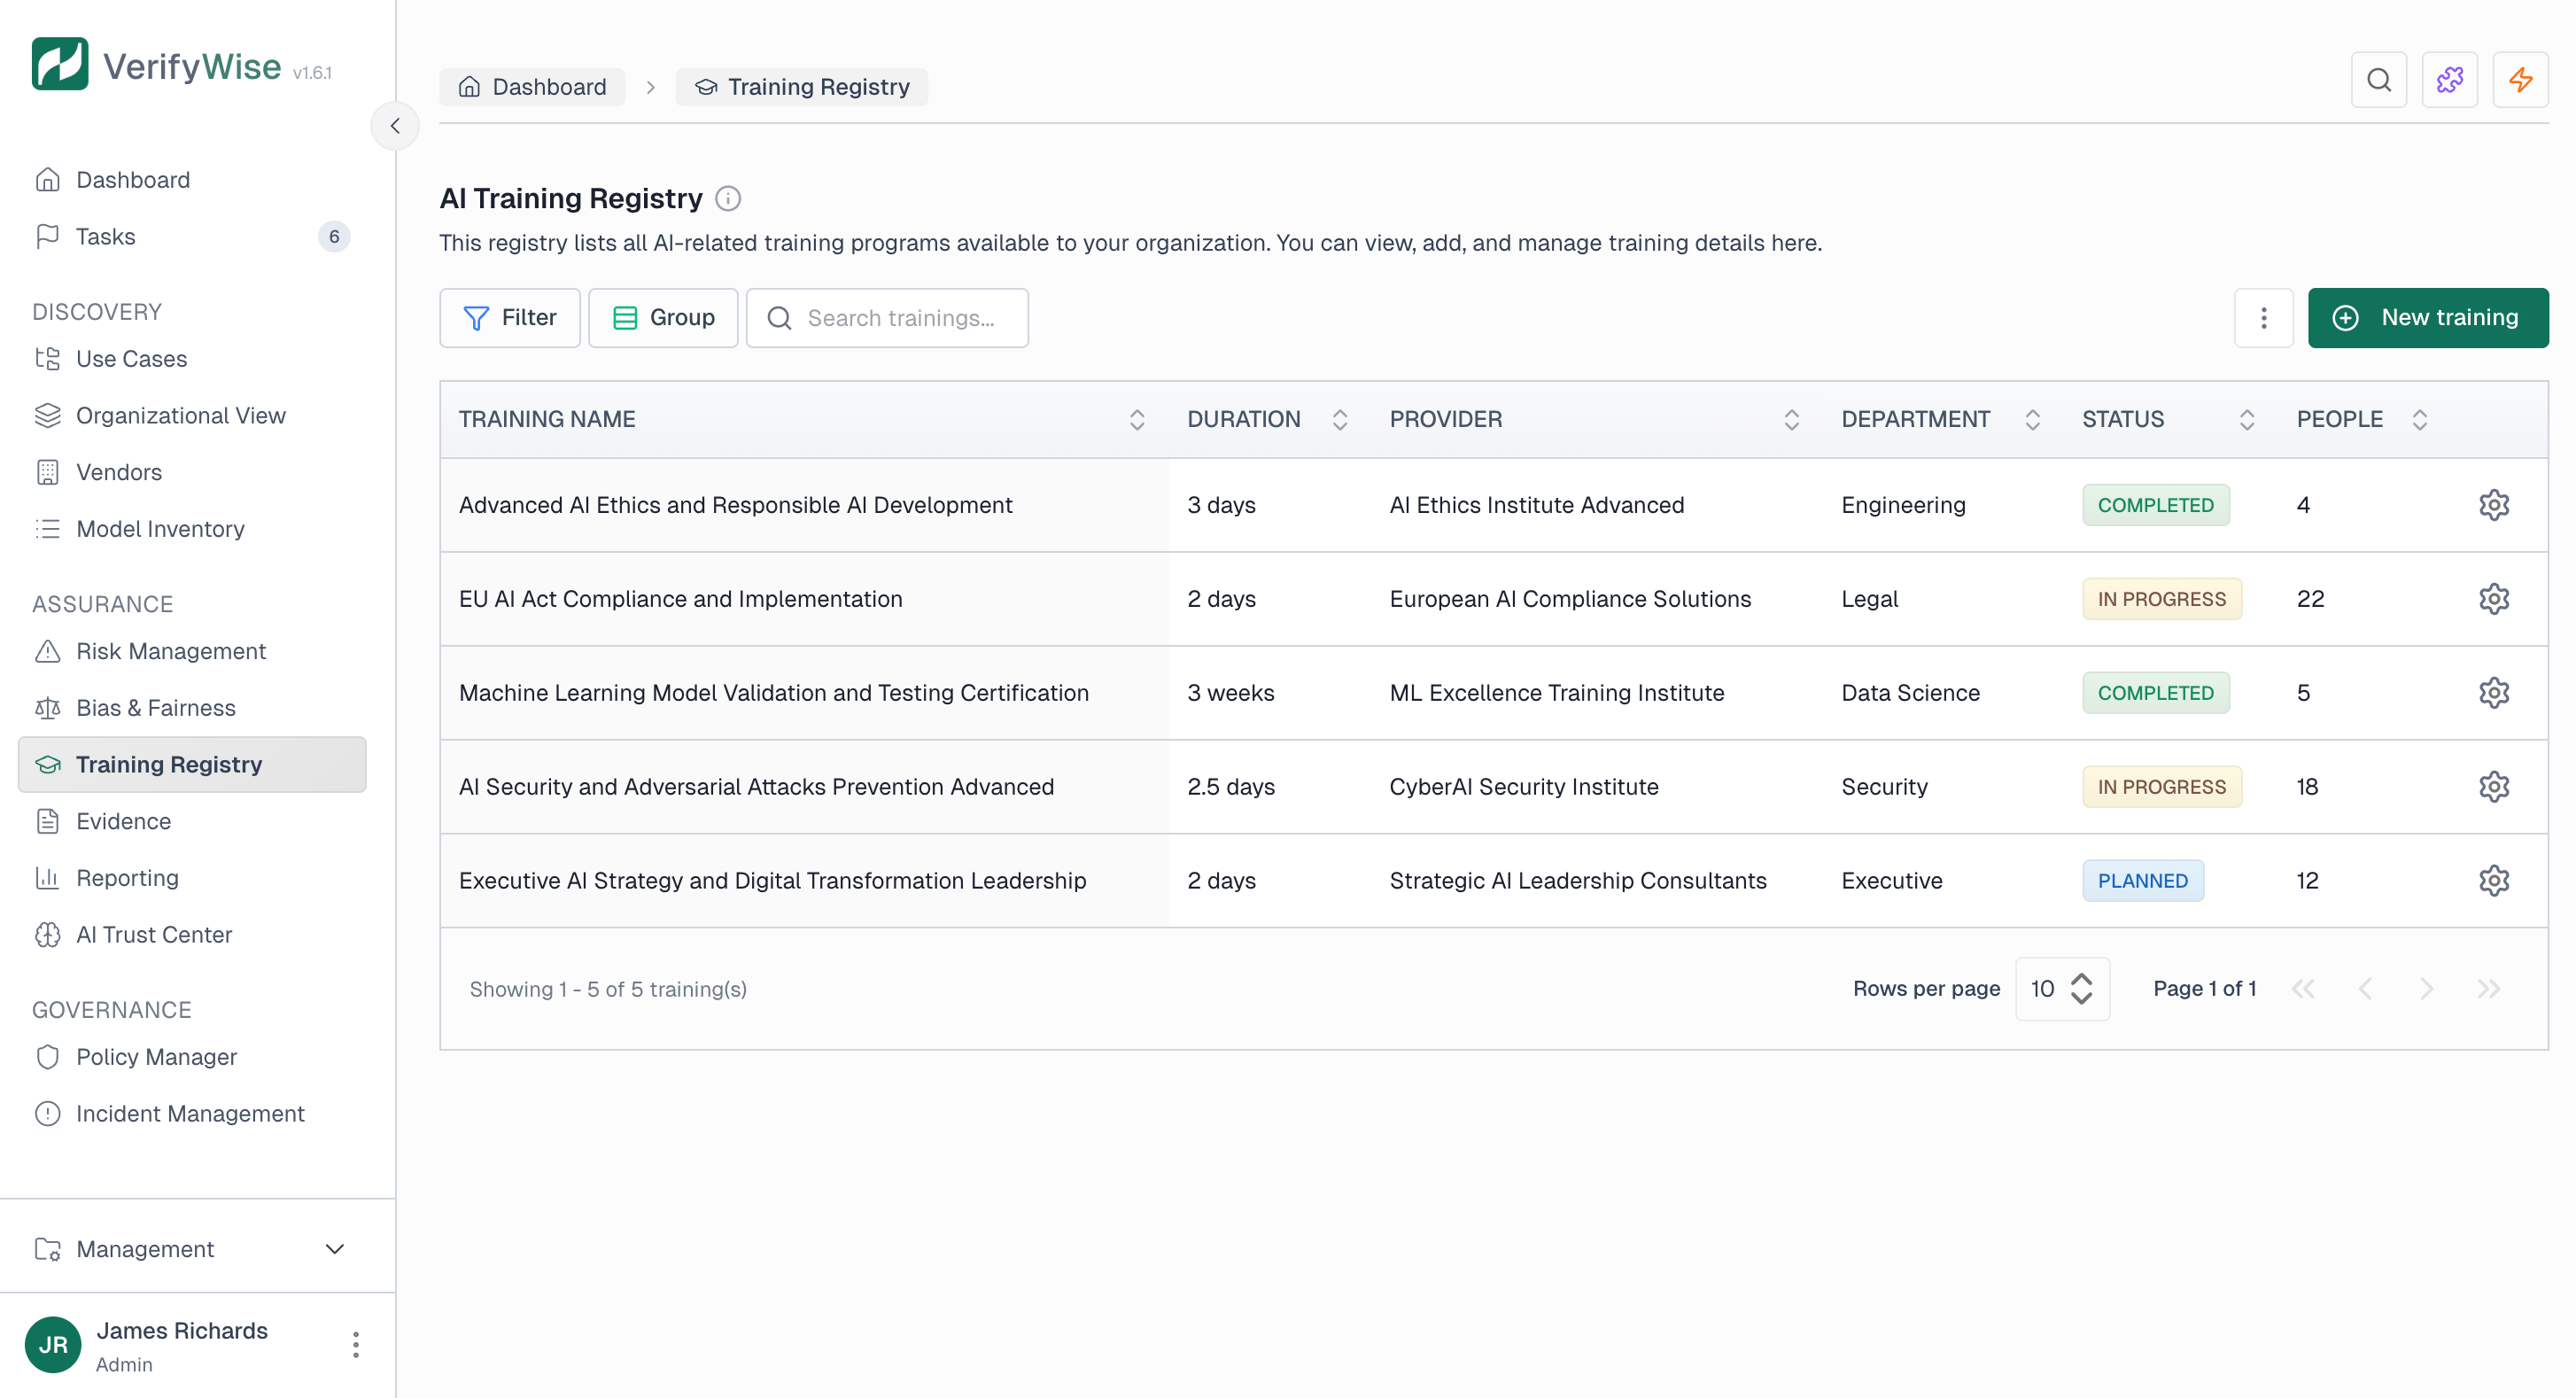2576x1398 pixels.
Task: Open the Filter options
Action: click(x=510, y=317)
